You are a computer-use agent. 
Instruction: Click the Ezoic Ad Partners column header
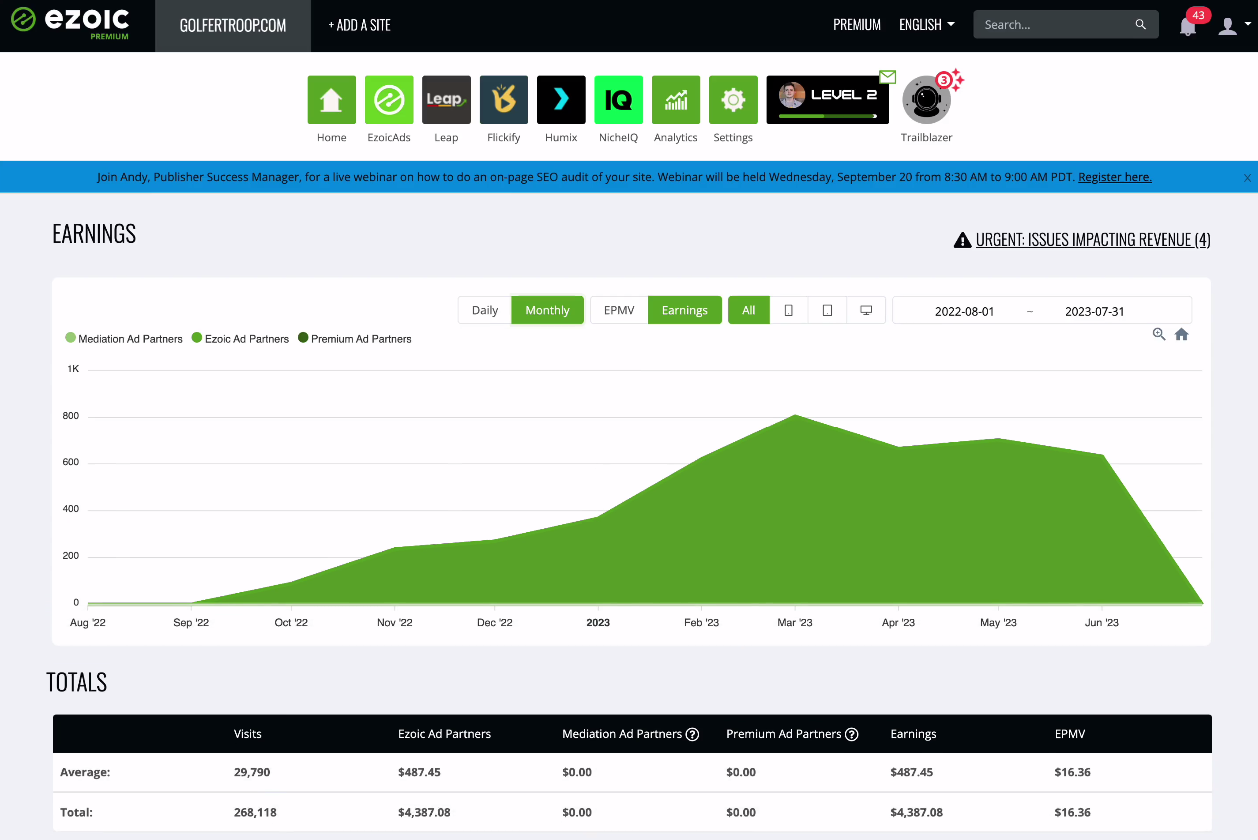point(444,734)
